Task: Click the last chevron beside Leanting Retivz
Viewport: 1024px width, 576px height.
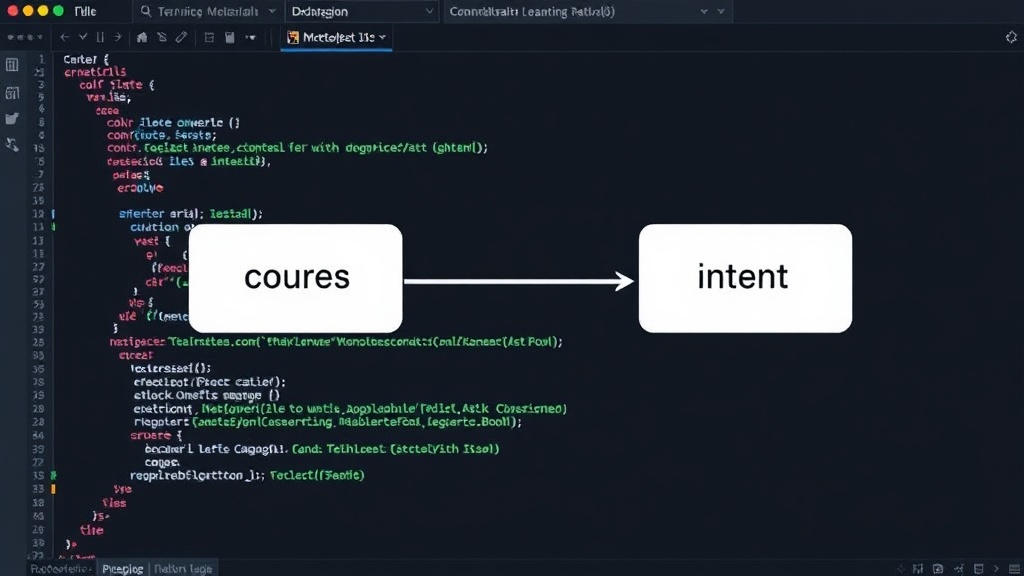Action: [721, 11]
